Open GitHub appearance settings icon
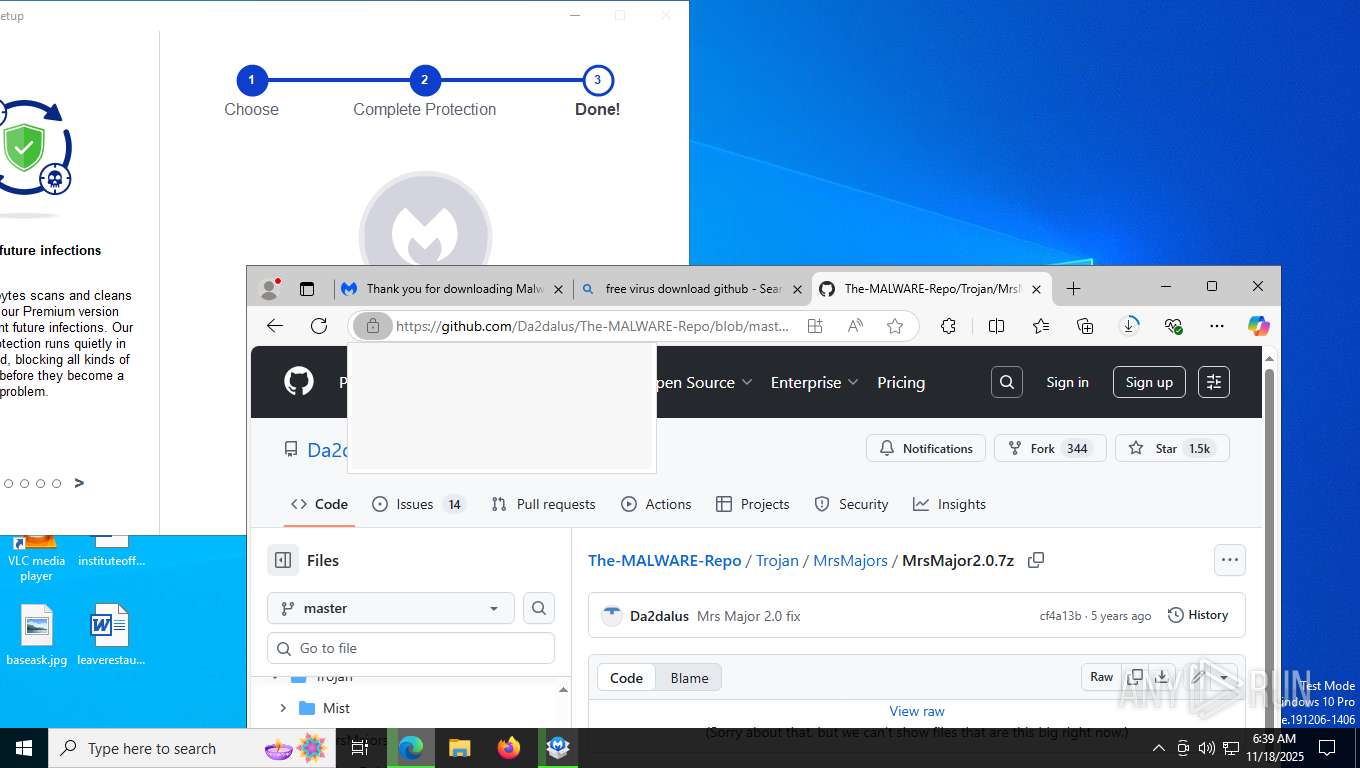Viewport: 1360px width, 768px height. pos(1214,382)
